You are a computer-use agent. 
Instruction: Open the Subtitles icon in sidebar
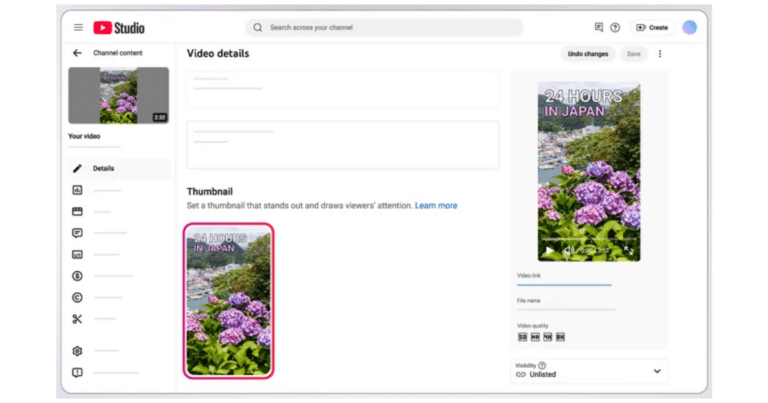(77, 255)
